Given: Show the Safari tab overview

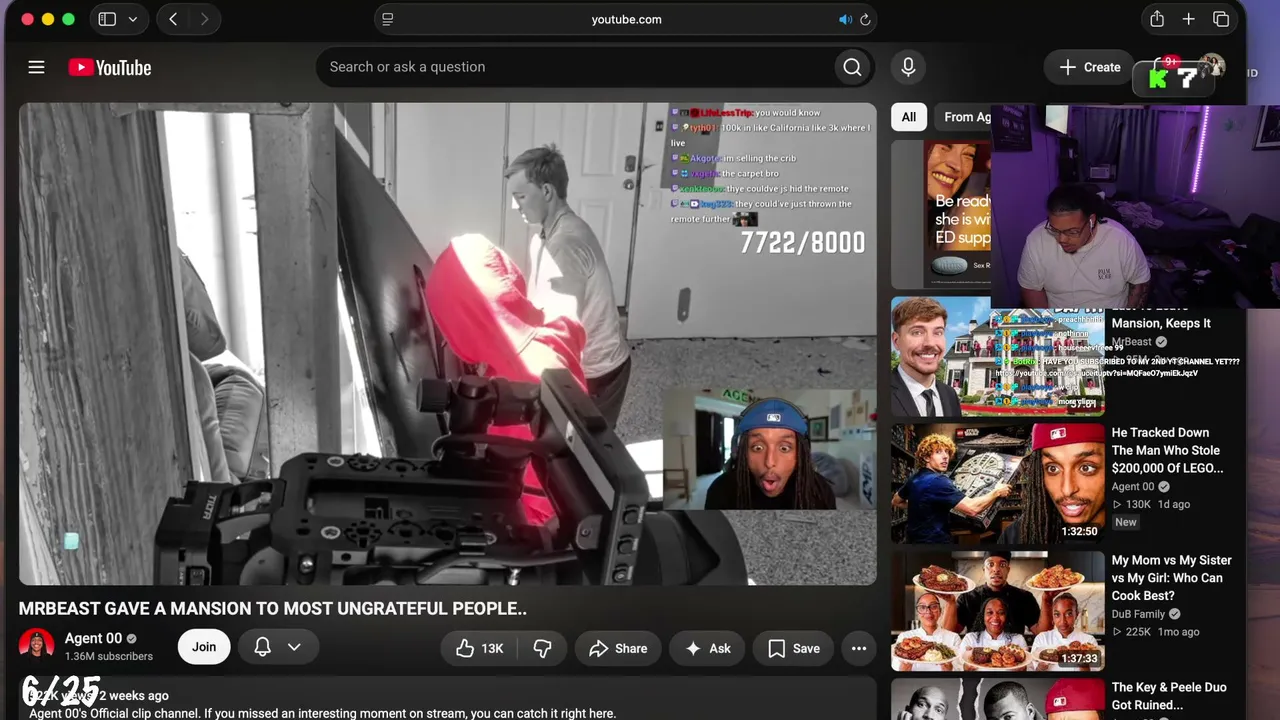Looking at the screenshot, I should pyautogui.click(x=1221, y=19).
